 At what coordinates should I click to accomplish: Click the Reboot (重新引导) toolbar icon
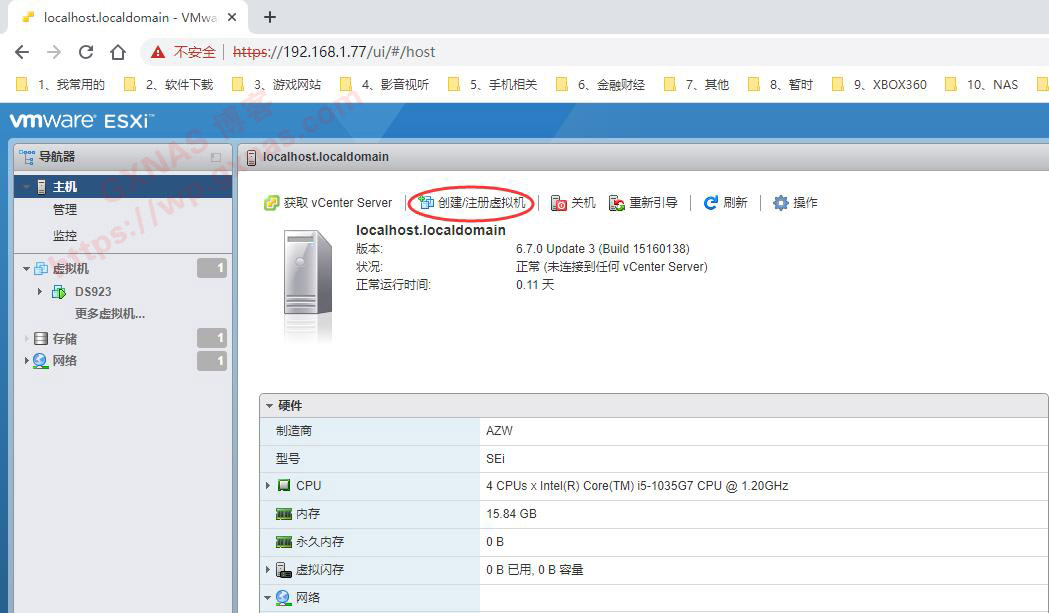(617, 203)
